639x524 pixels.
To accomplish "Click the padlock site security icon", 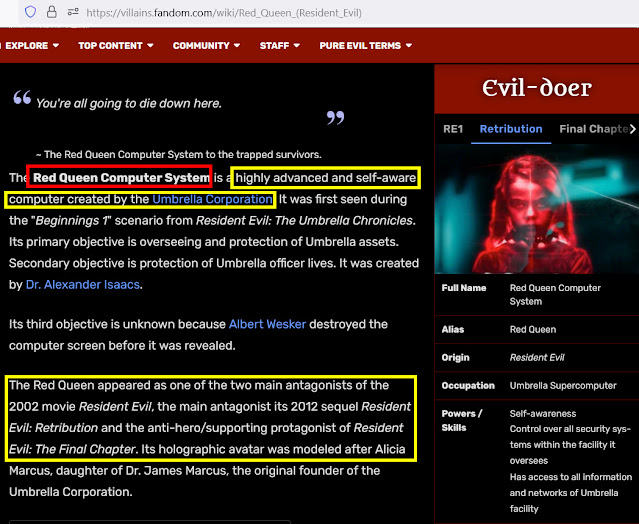I will [52, 12].
